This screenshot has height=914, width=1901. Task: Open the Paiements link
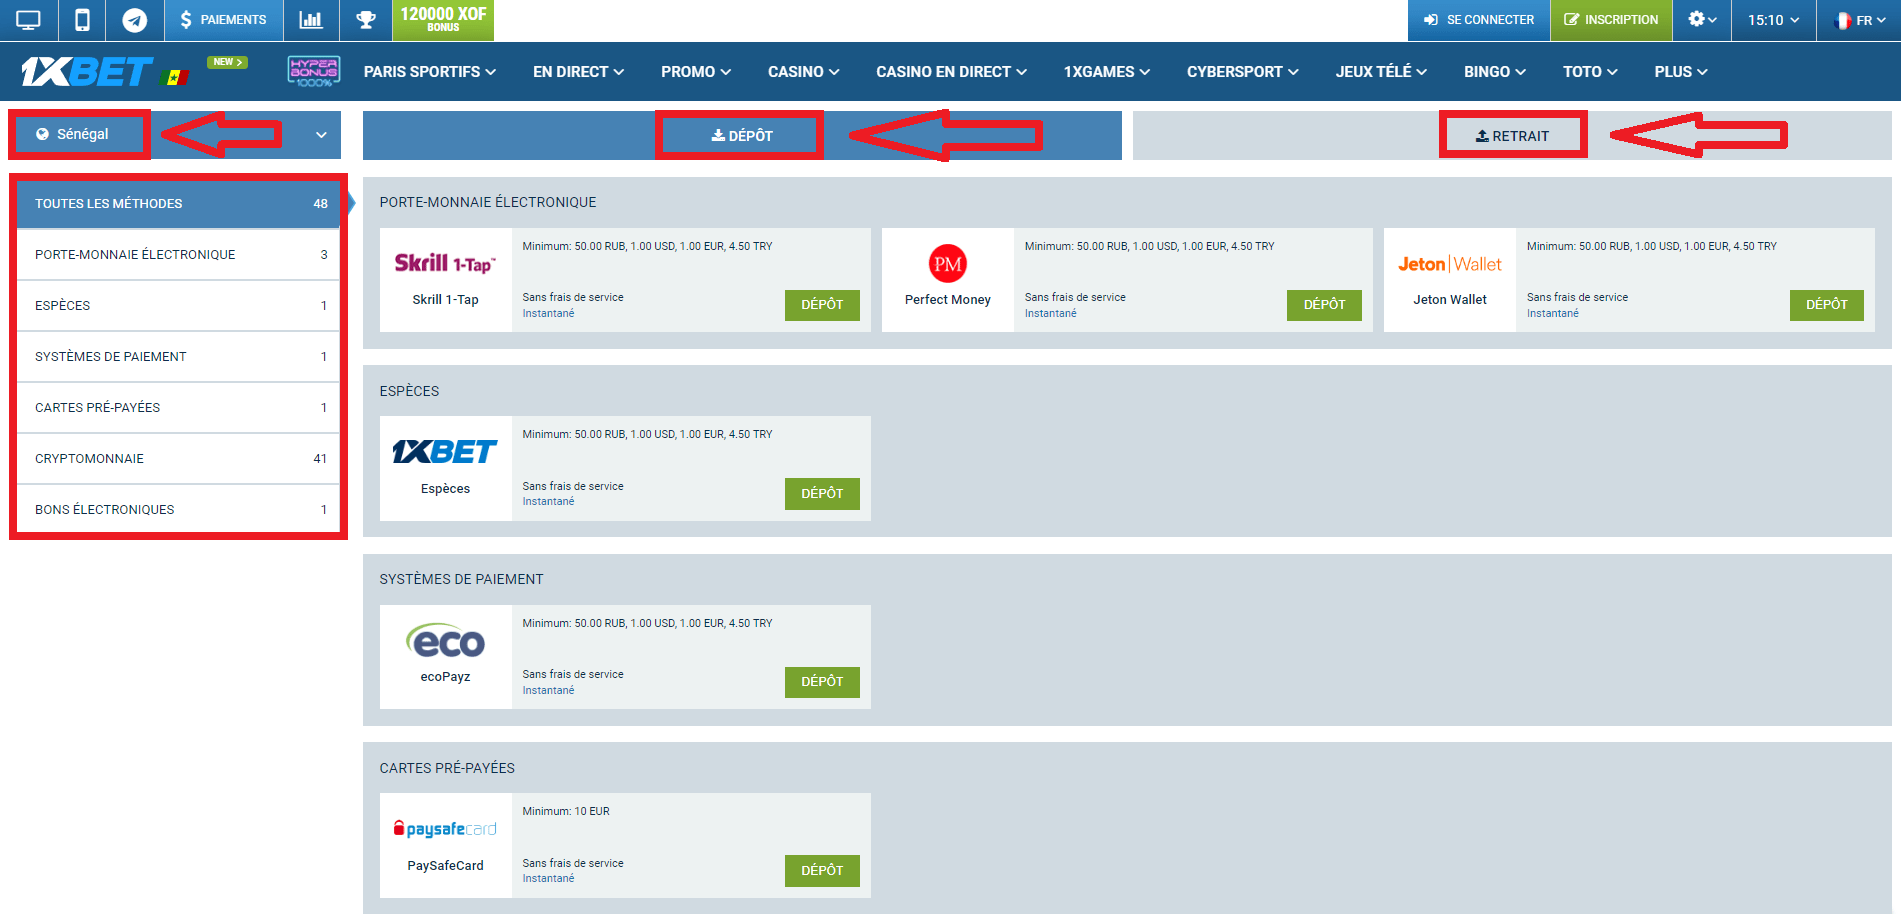pyautogui.click(x=223, y=20)
